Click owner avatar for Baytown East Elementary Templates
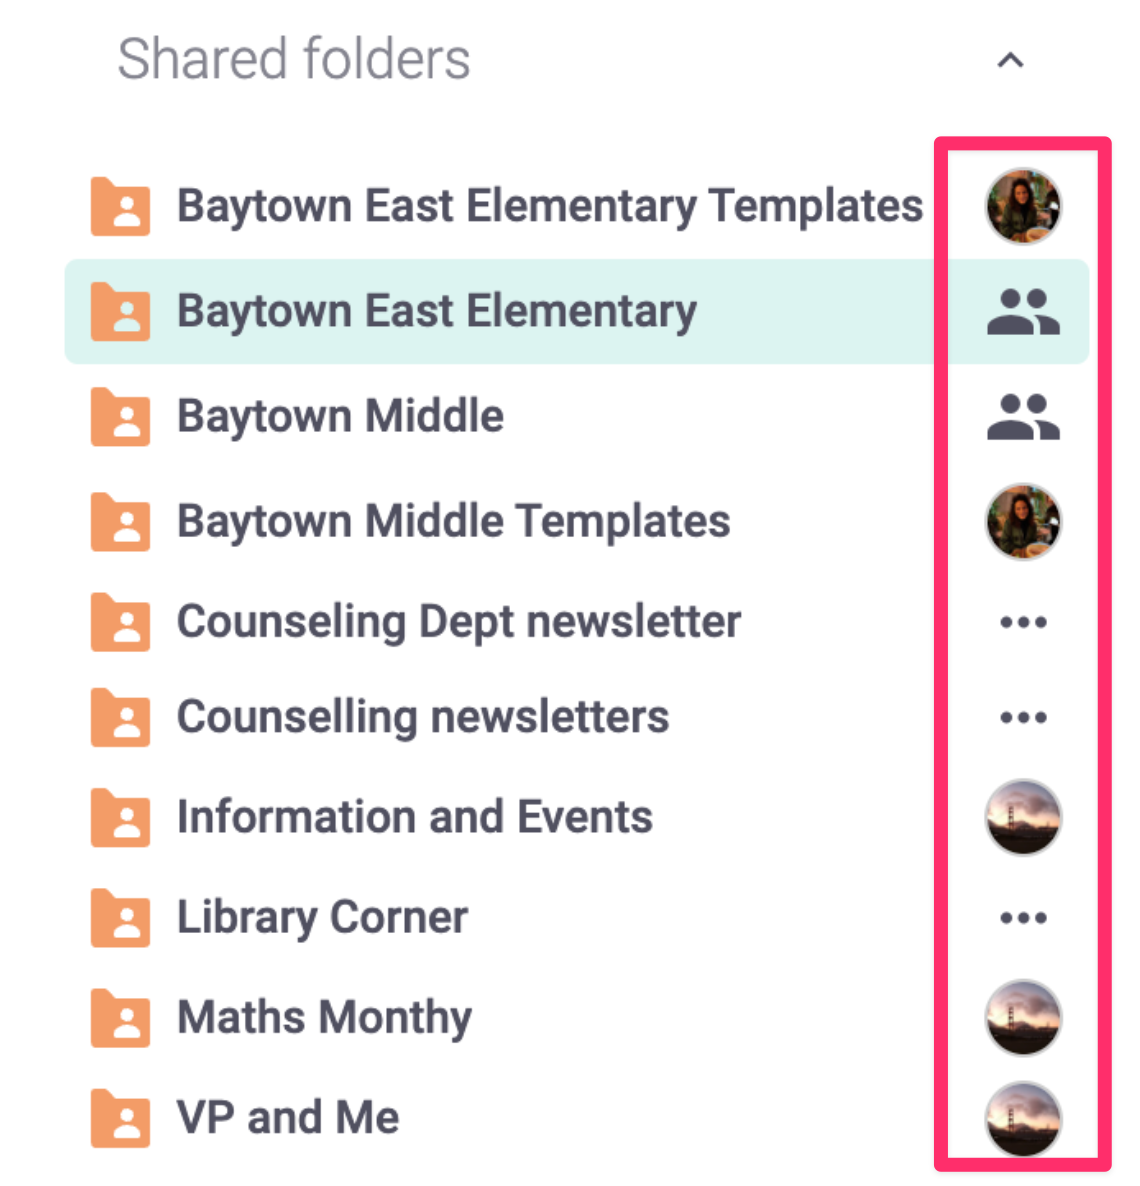This screenshot has width=1140, height=1186. [1023, 206]
